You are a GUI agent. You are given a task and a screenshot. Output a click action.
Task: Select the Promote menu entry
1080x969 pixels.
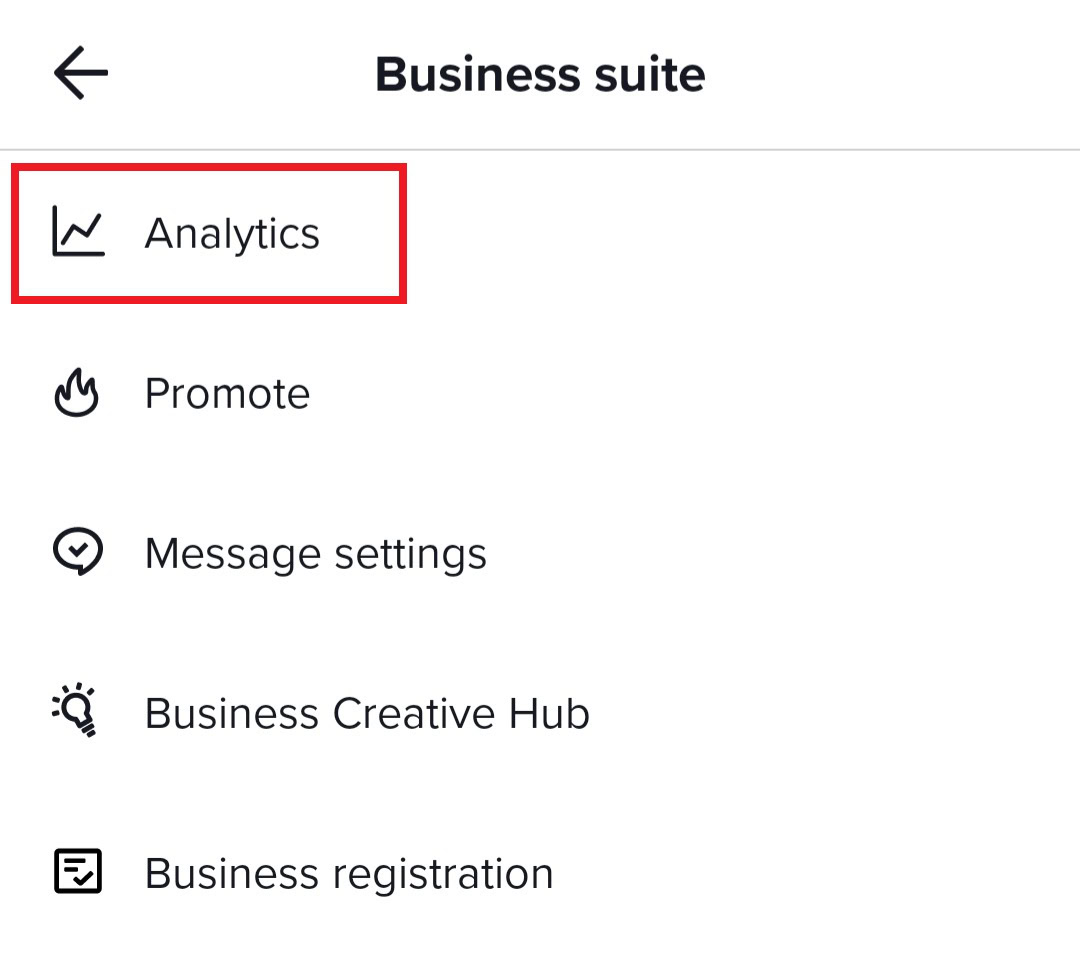[x=227, y=394]
